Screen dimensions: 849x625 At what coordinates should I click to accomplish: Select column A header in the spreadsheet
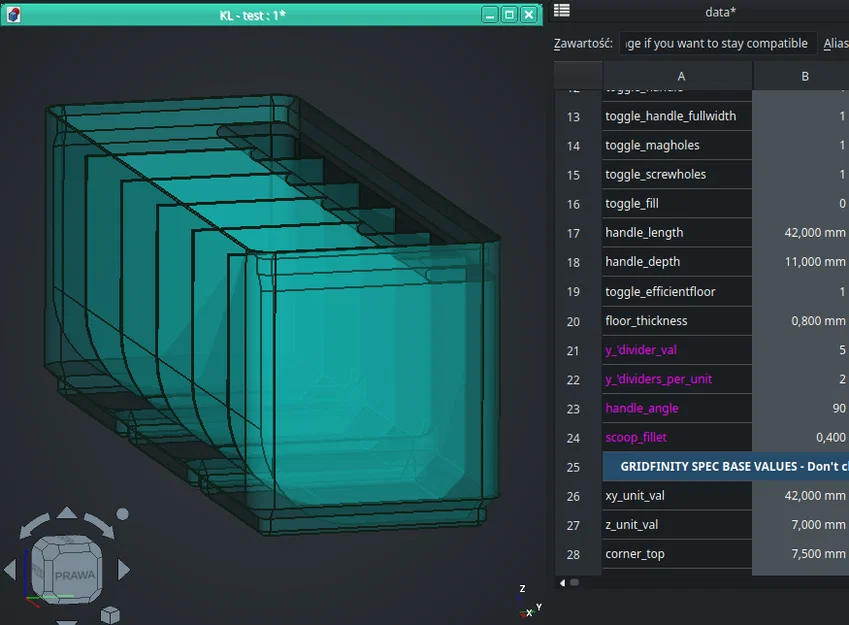pos(681,75)
